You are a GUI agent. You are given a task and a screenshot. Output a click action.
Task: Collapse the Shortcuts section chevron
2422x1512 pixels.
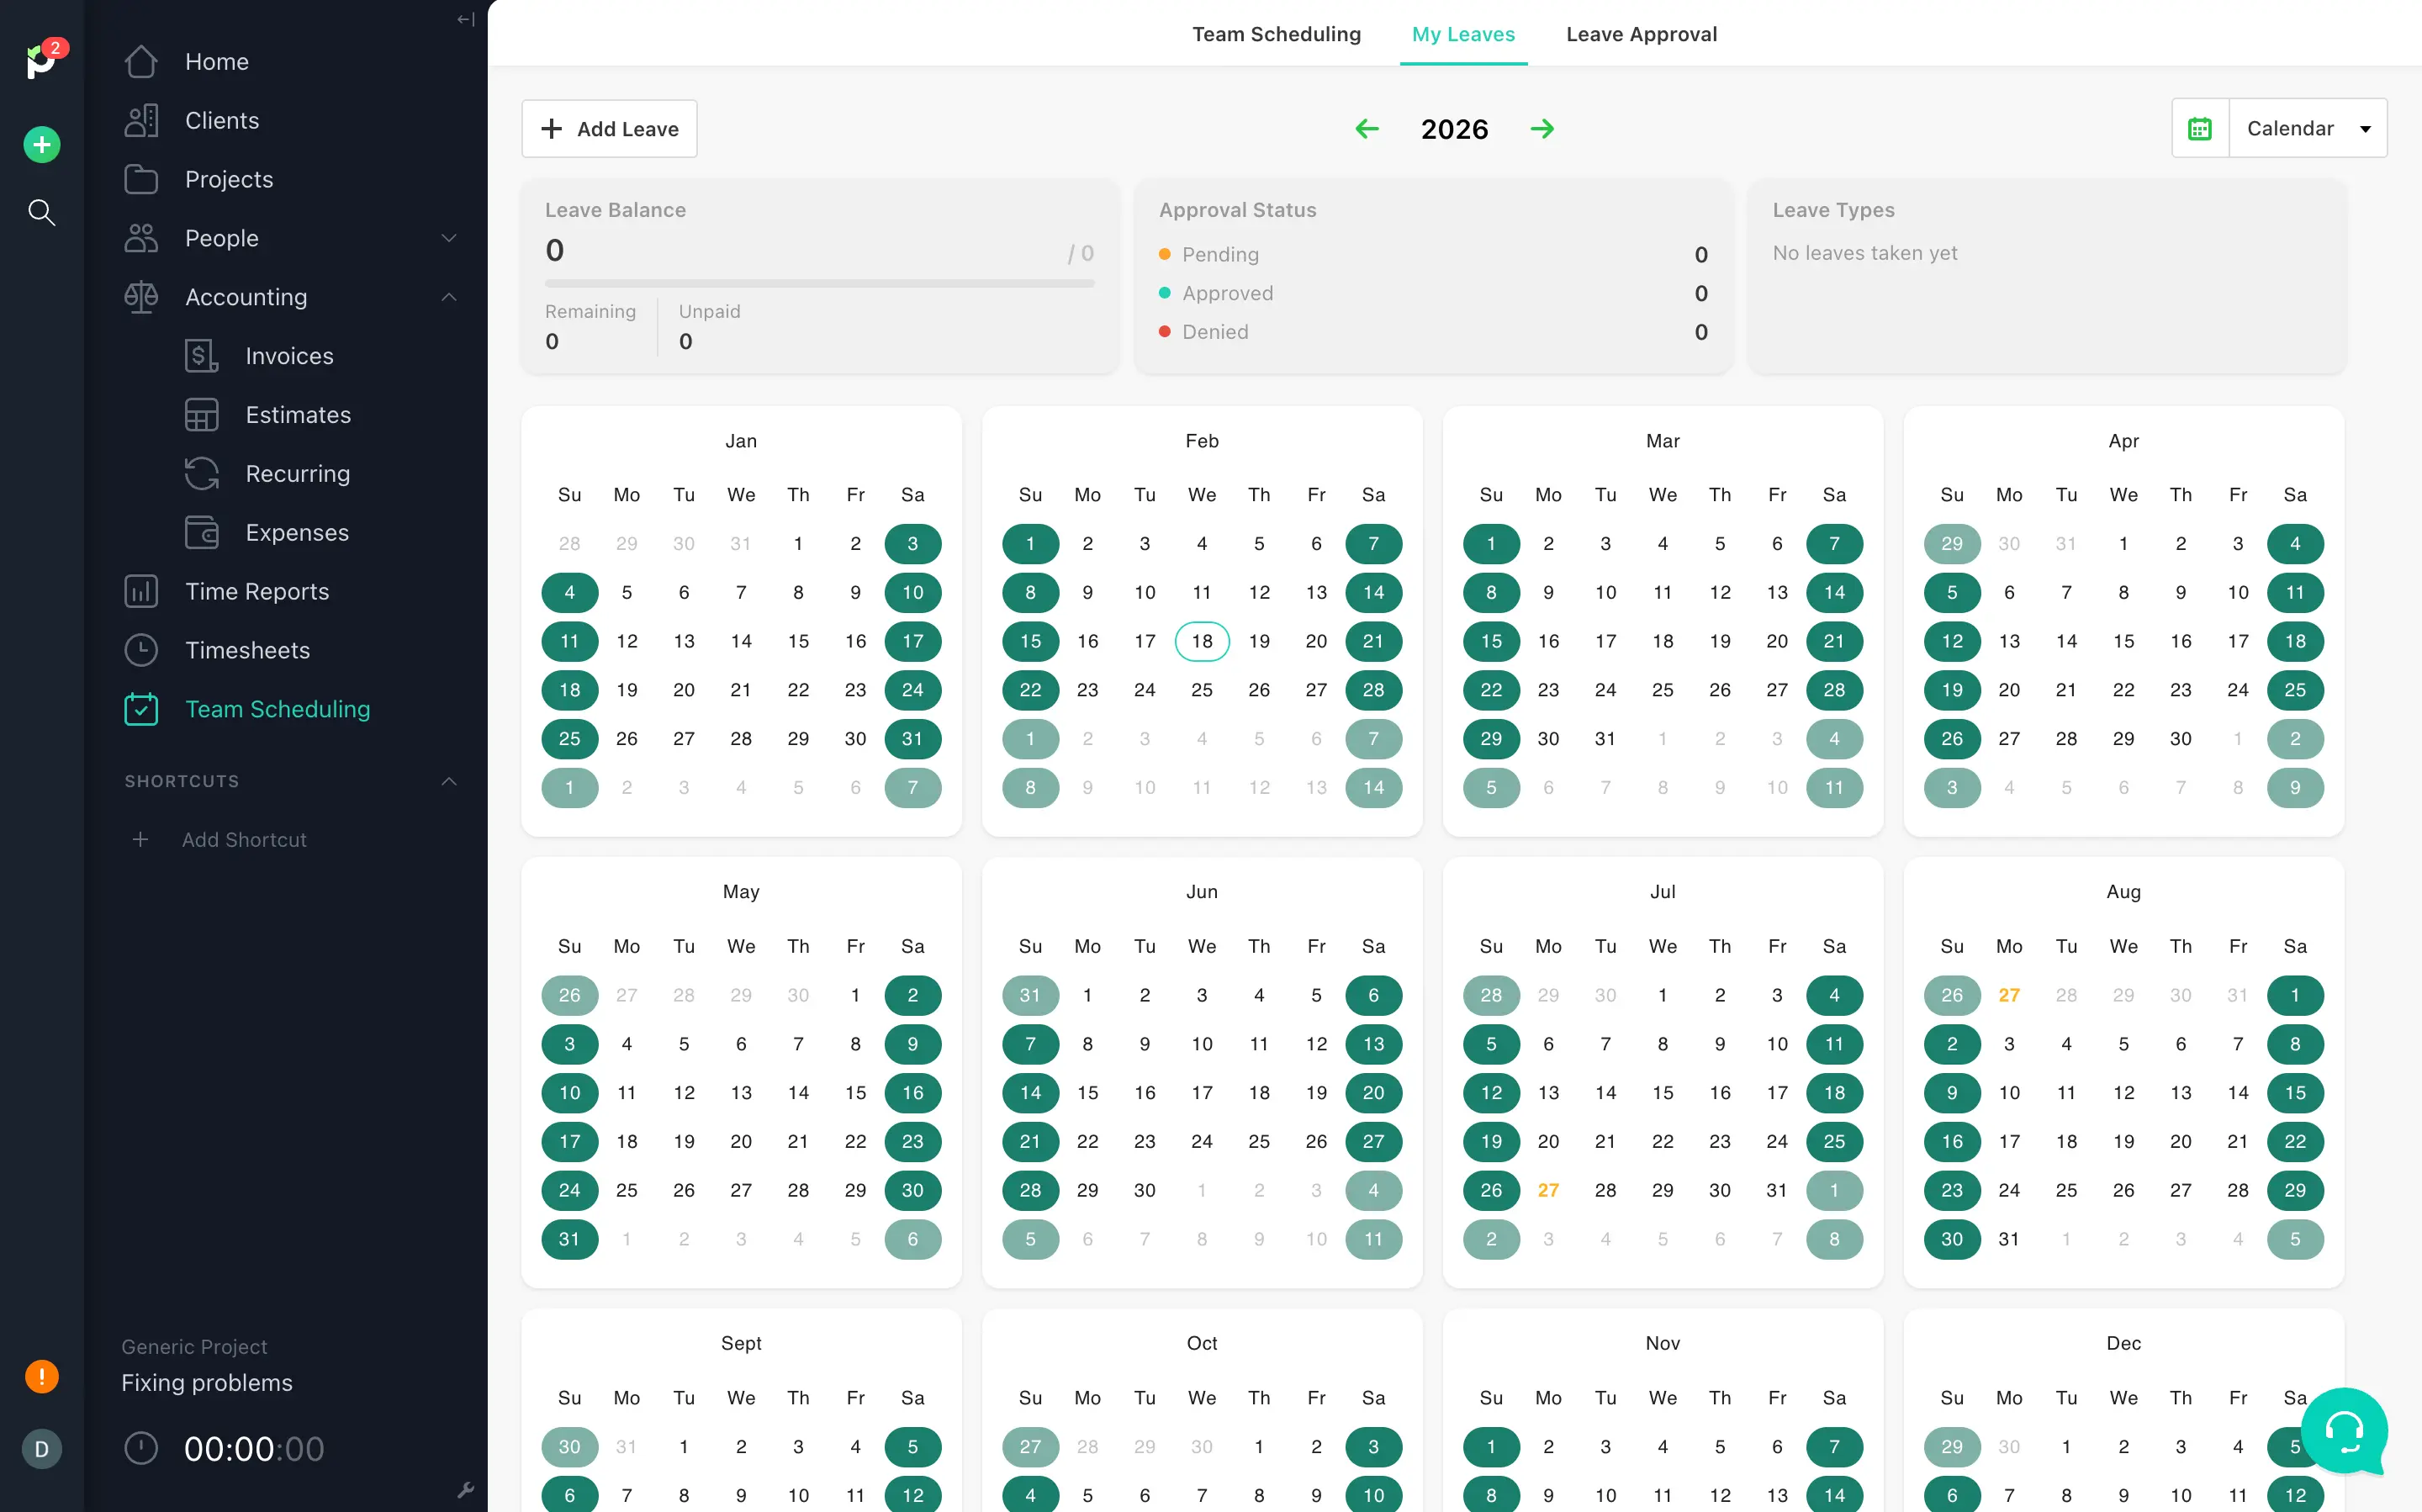(449, 781)
